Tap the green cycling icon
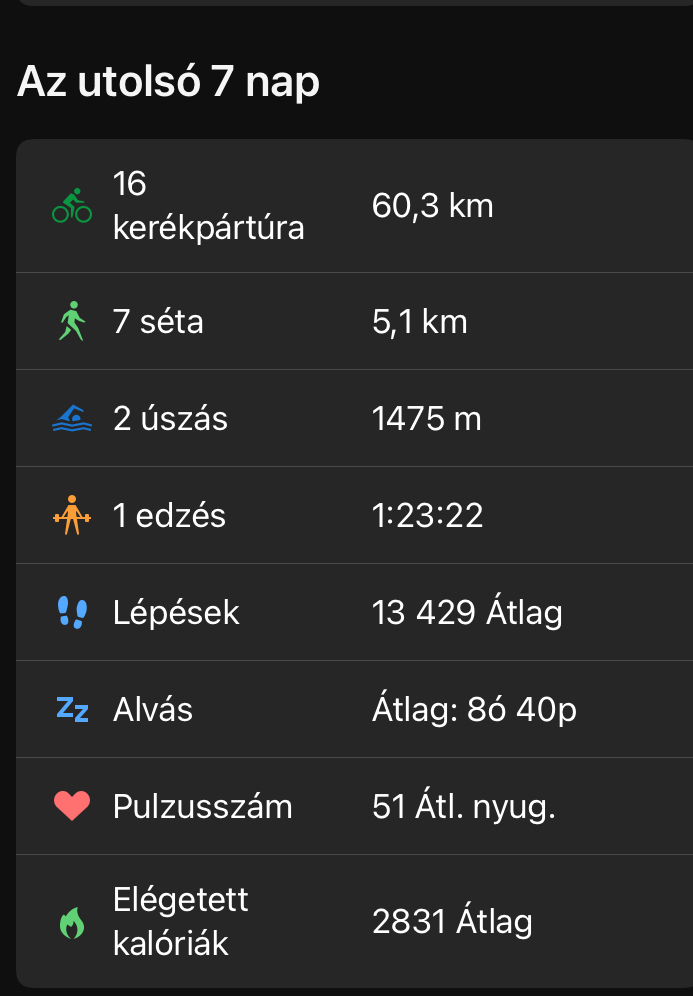 [x=72, y=206]
